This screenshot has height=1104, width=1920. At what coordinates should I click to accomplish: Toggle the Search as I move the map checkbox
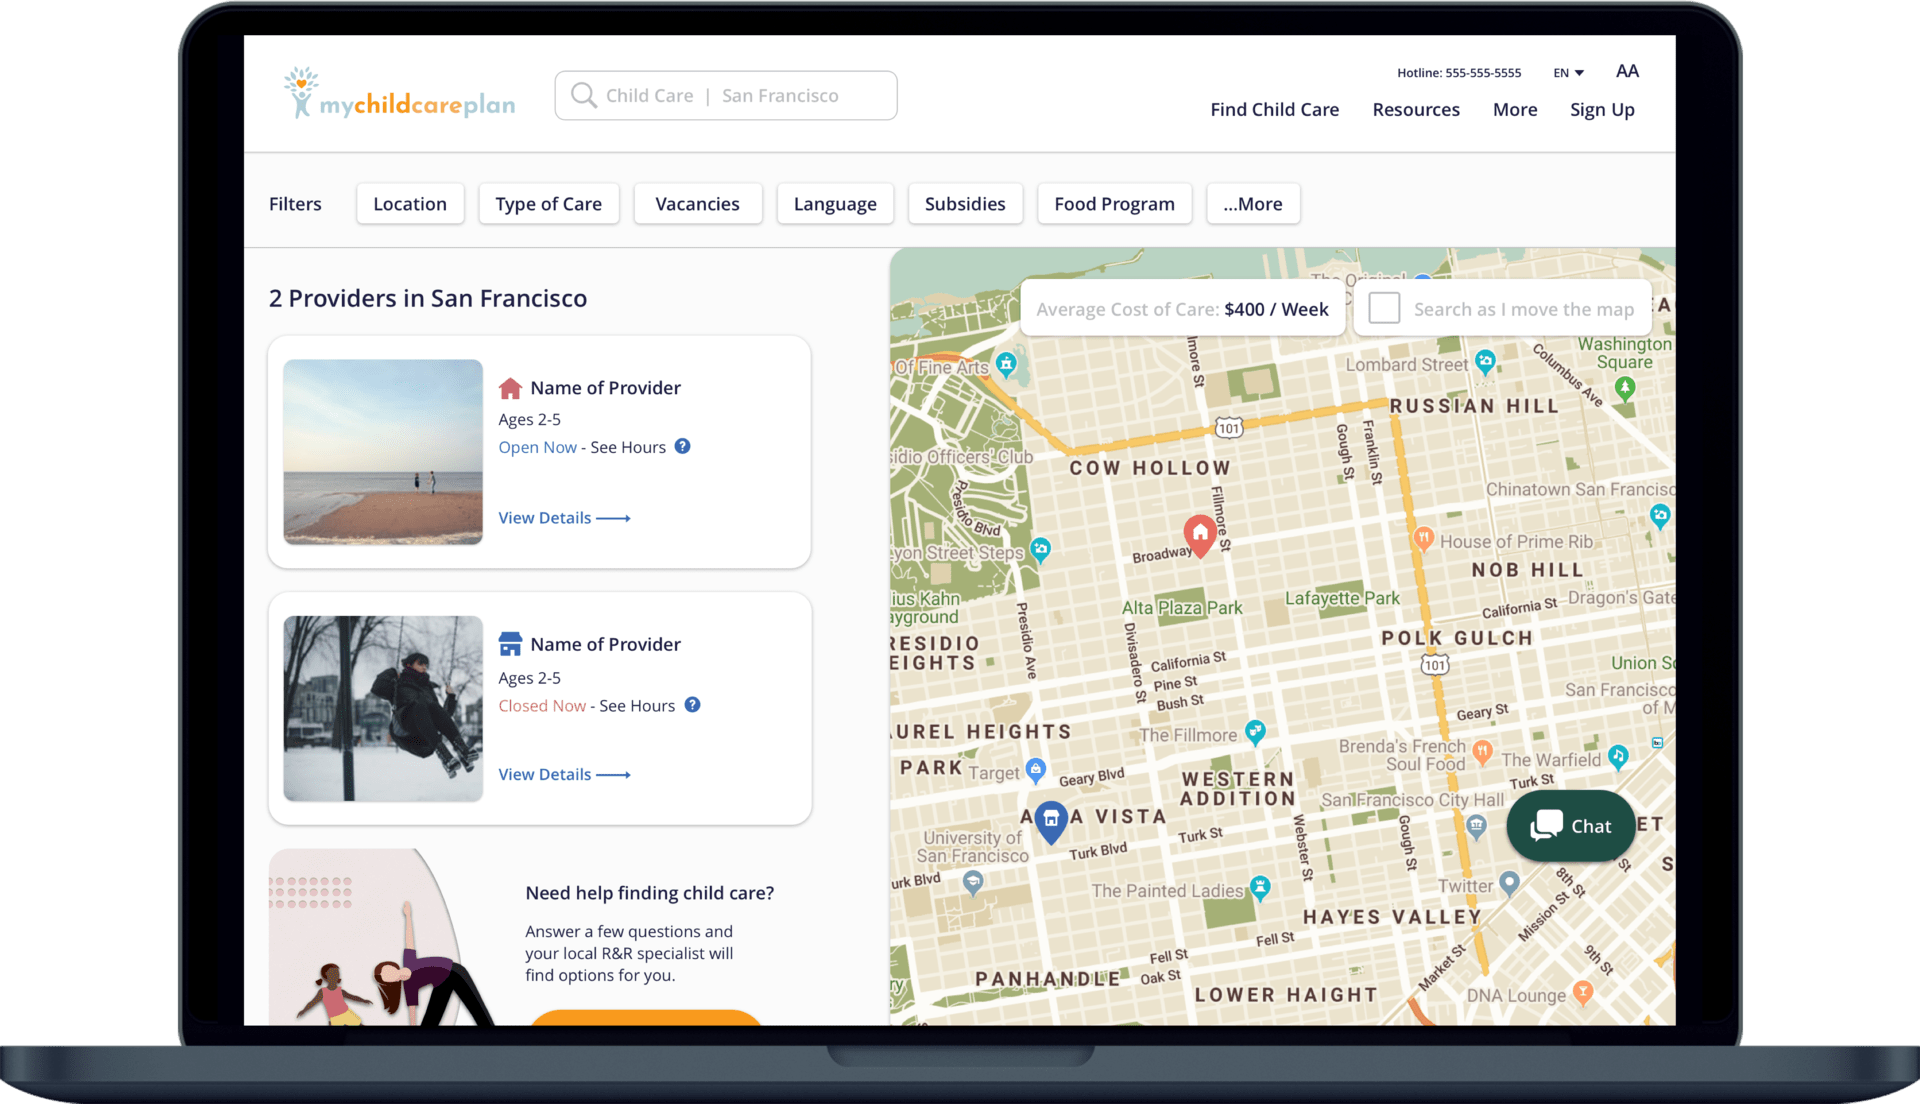click(x=1383, y=309)
